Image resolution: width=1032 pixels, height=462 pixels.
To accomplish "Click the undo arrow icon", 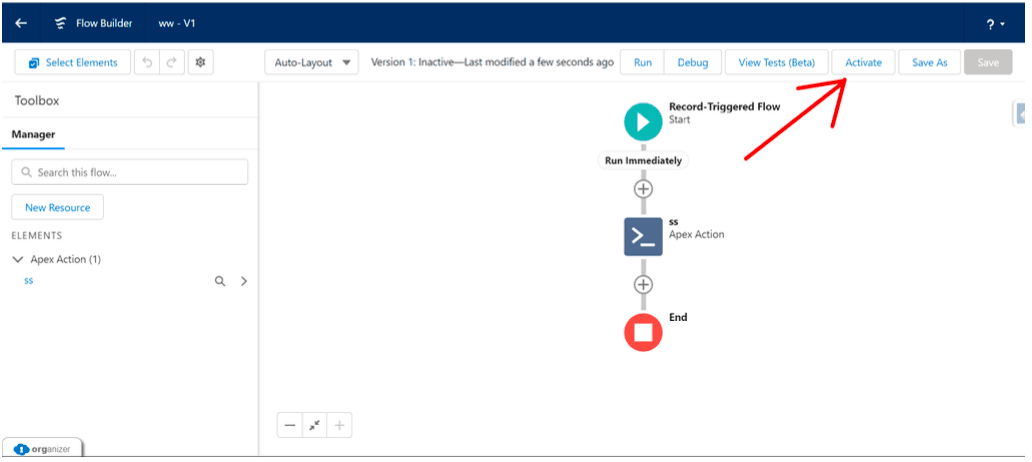I will 148,62.
